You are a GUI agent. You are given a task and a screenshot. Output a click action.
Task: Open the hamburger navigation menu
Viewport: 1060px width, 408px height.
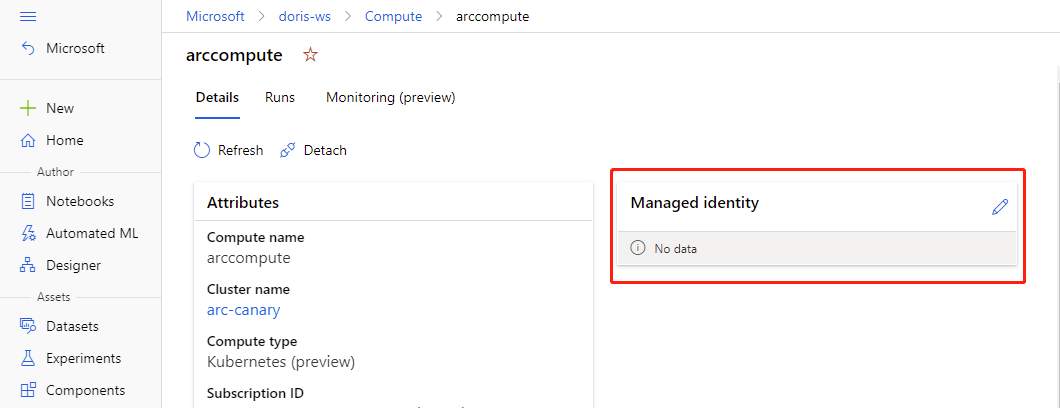pos(28,16)
